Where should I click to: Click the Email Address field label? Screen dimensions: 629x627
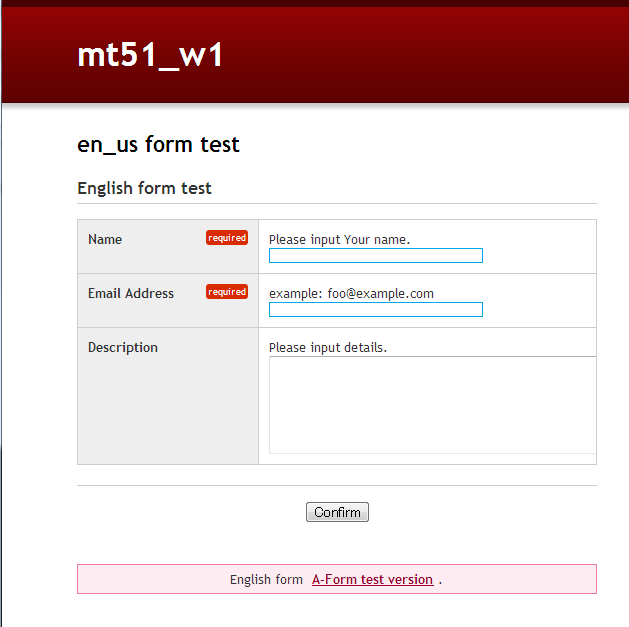click(x=131, y=294)
